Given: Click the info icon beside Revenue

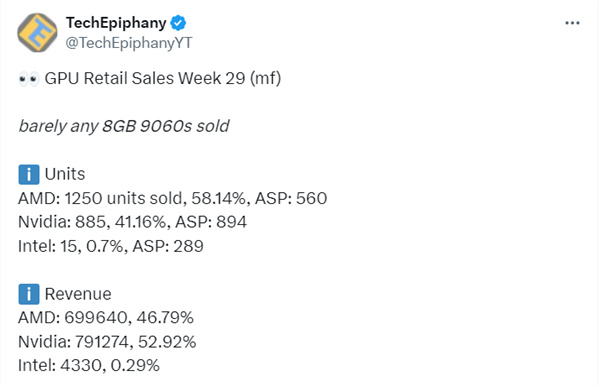Looking at the screenshot, I should coord(29,294).
